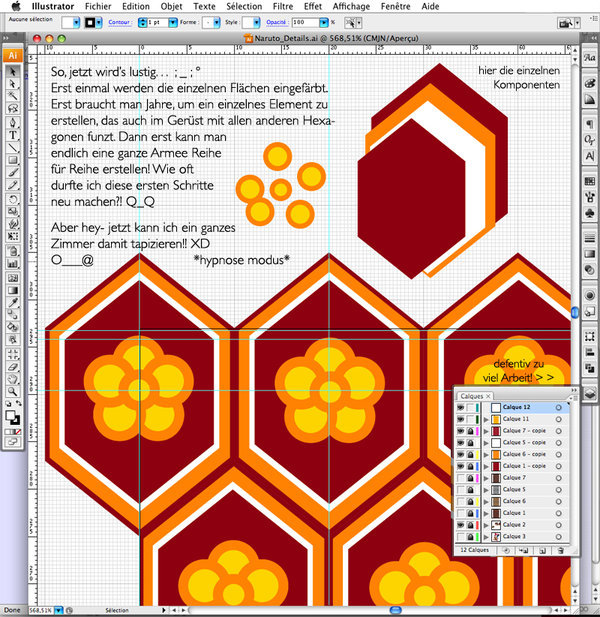The height and width of the screenshot is (617, 600).
Task: Select the Calques panel tab
Action: click(x=475, y=396)
